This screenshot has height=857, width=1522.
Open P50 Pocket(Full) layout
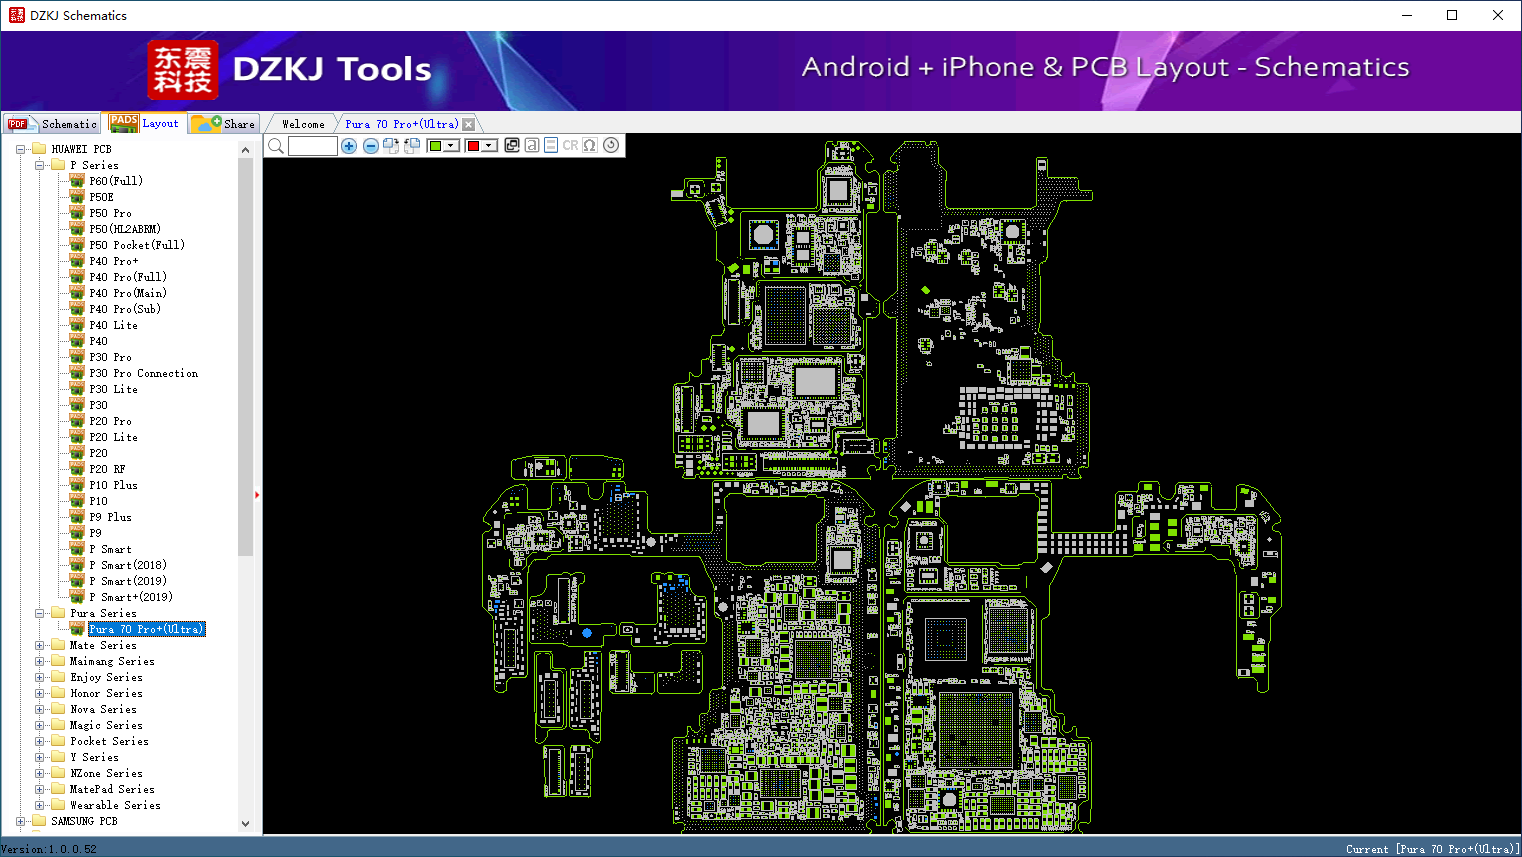click(x=137, y=245)
